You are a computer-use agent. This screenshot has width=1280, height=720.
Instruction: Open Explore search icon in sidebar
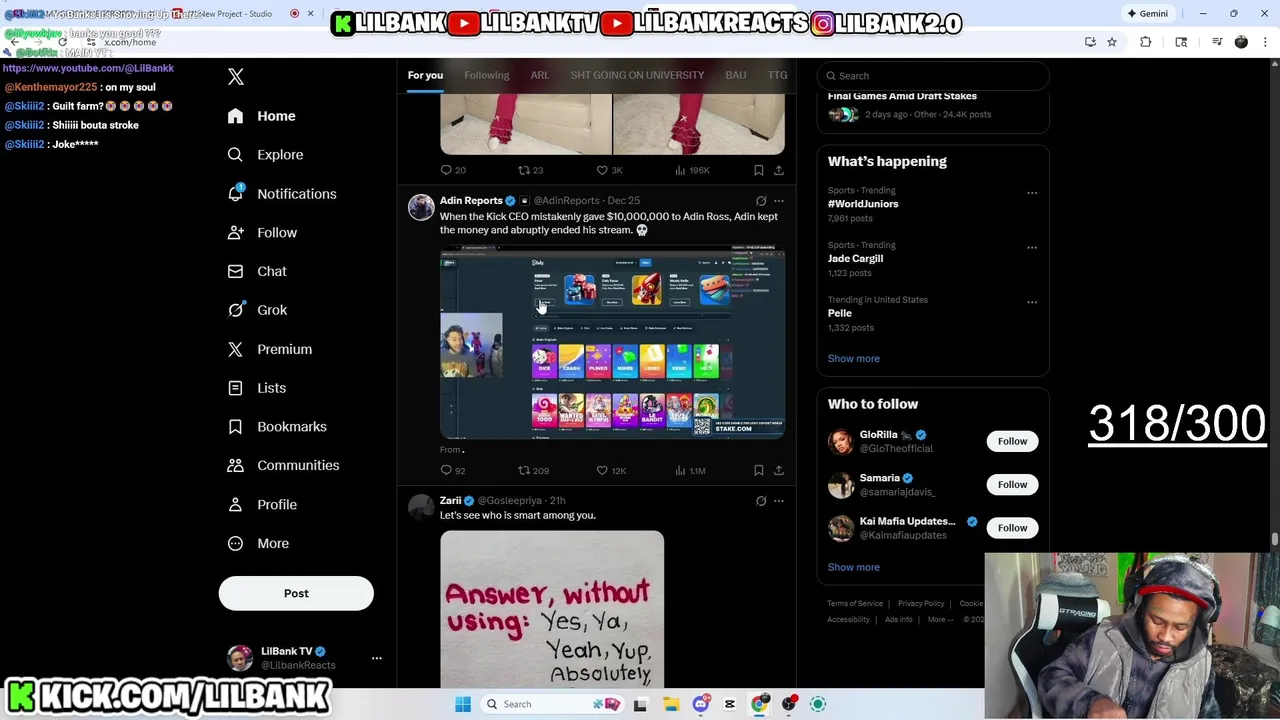[x=235, y=155]
